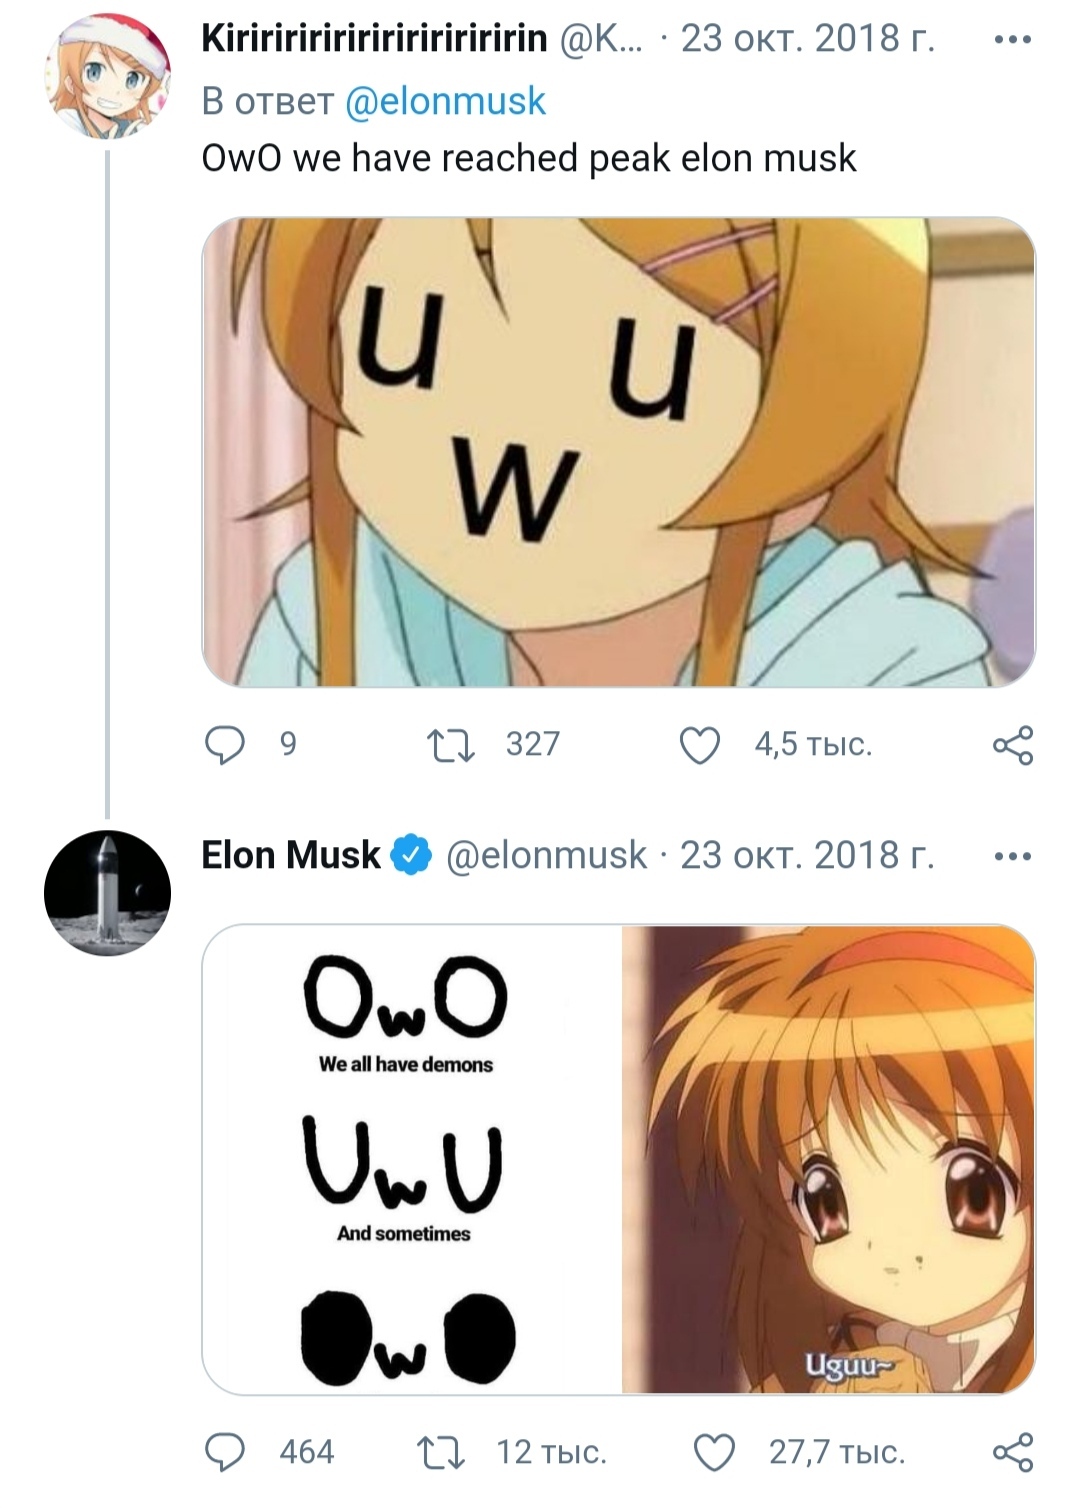View Elon Musk's rocket profile avatar
The width and height of the screenshot is (1080, 1508).
coord(108,892)
